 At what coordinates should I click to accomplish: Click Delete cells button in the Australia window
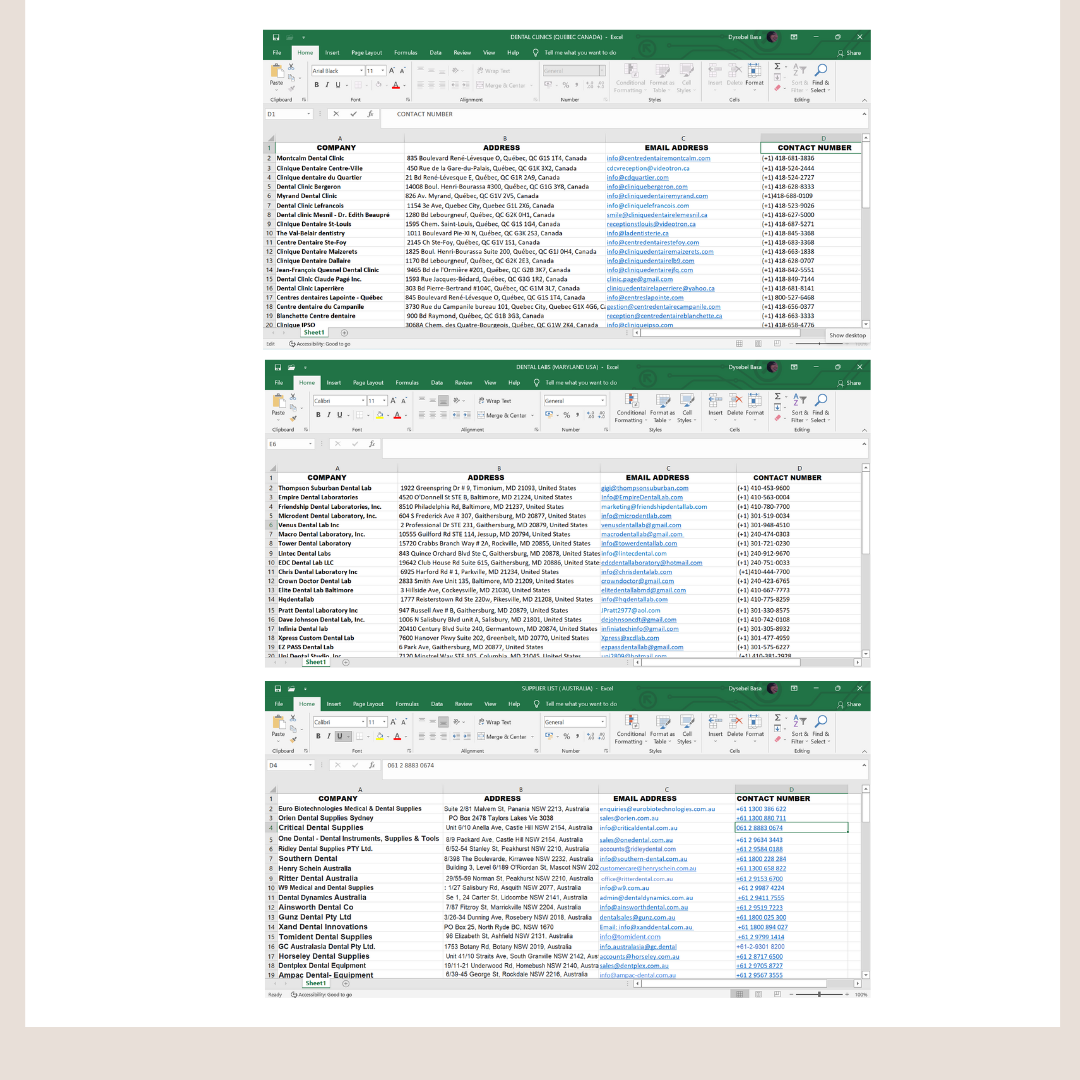[x=735, y=726]
